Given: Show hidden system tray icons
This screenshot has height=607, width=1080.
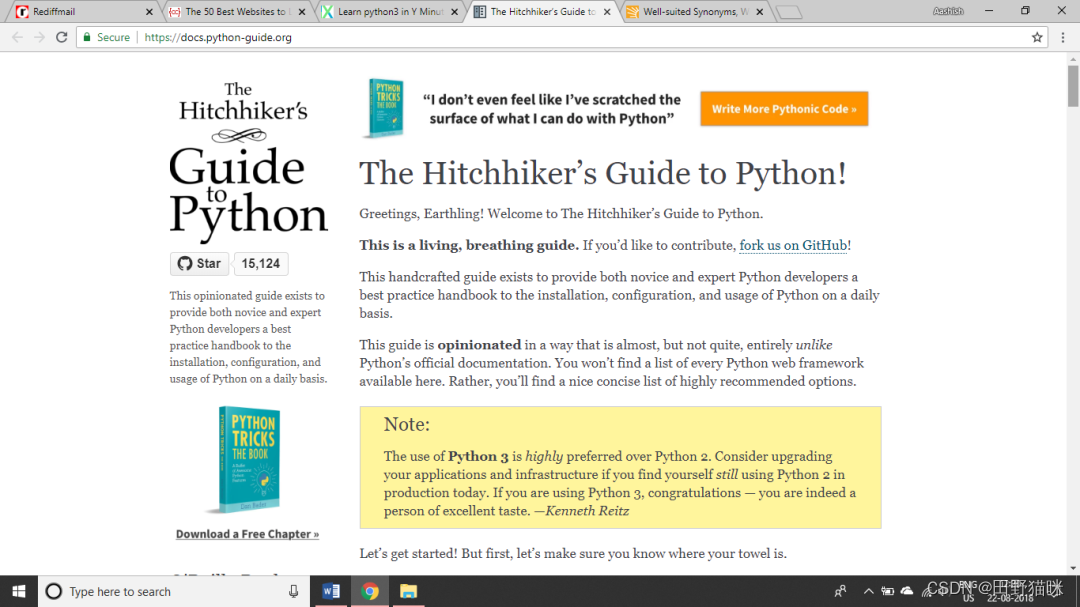Looking at the screenshot, I should click(869, 591).
